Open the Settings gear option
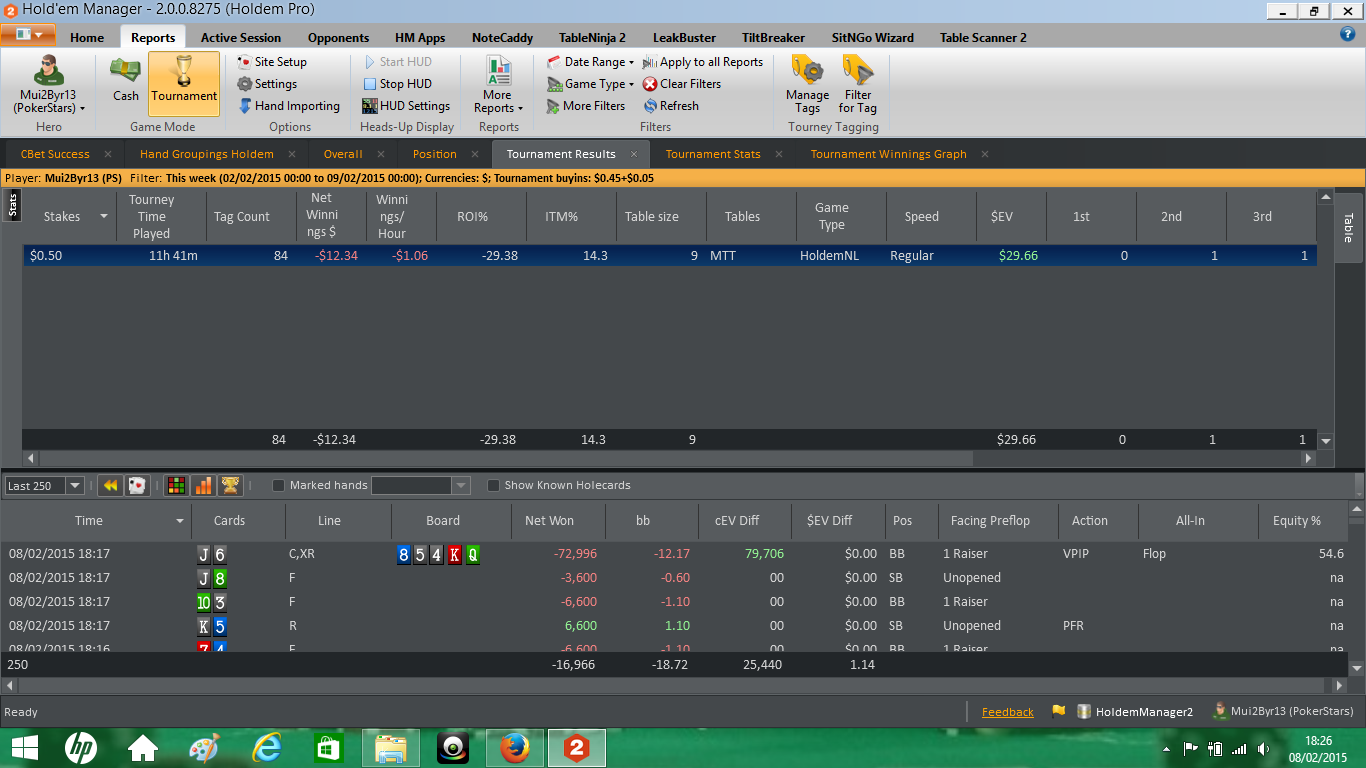Image resolution: width=1366 pixels, height=768 pixels. pos(267,84)
